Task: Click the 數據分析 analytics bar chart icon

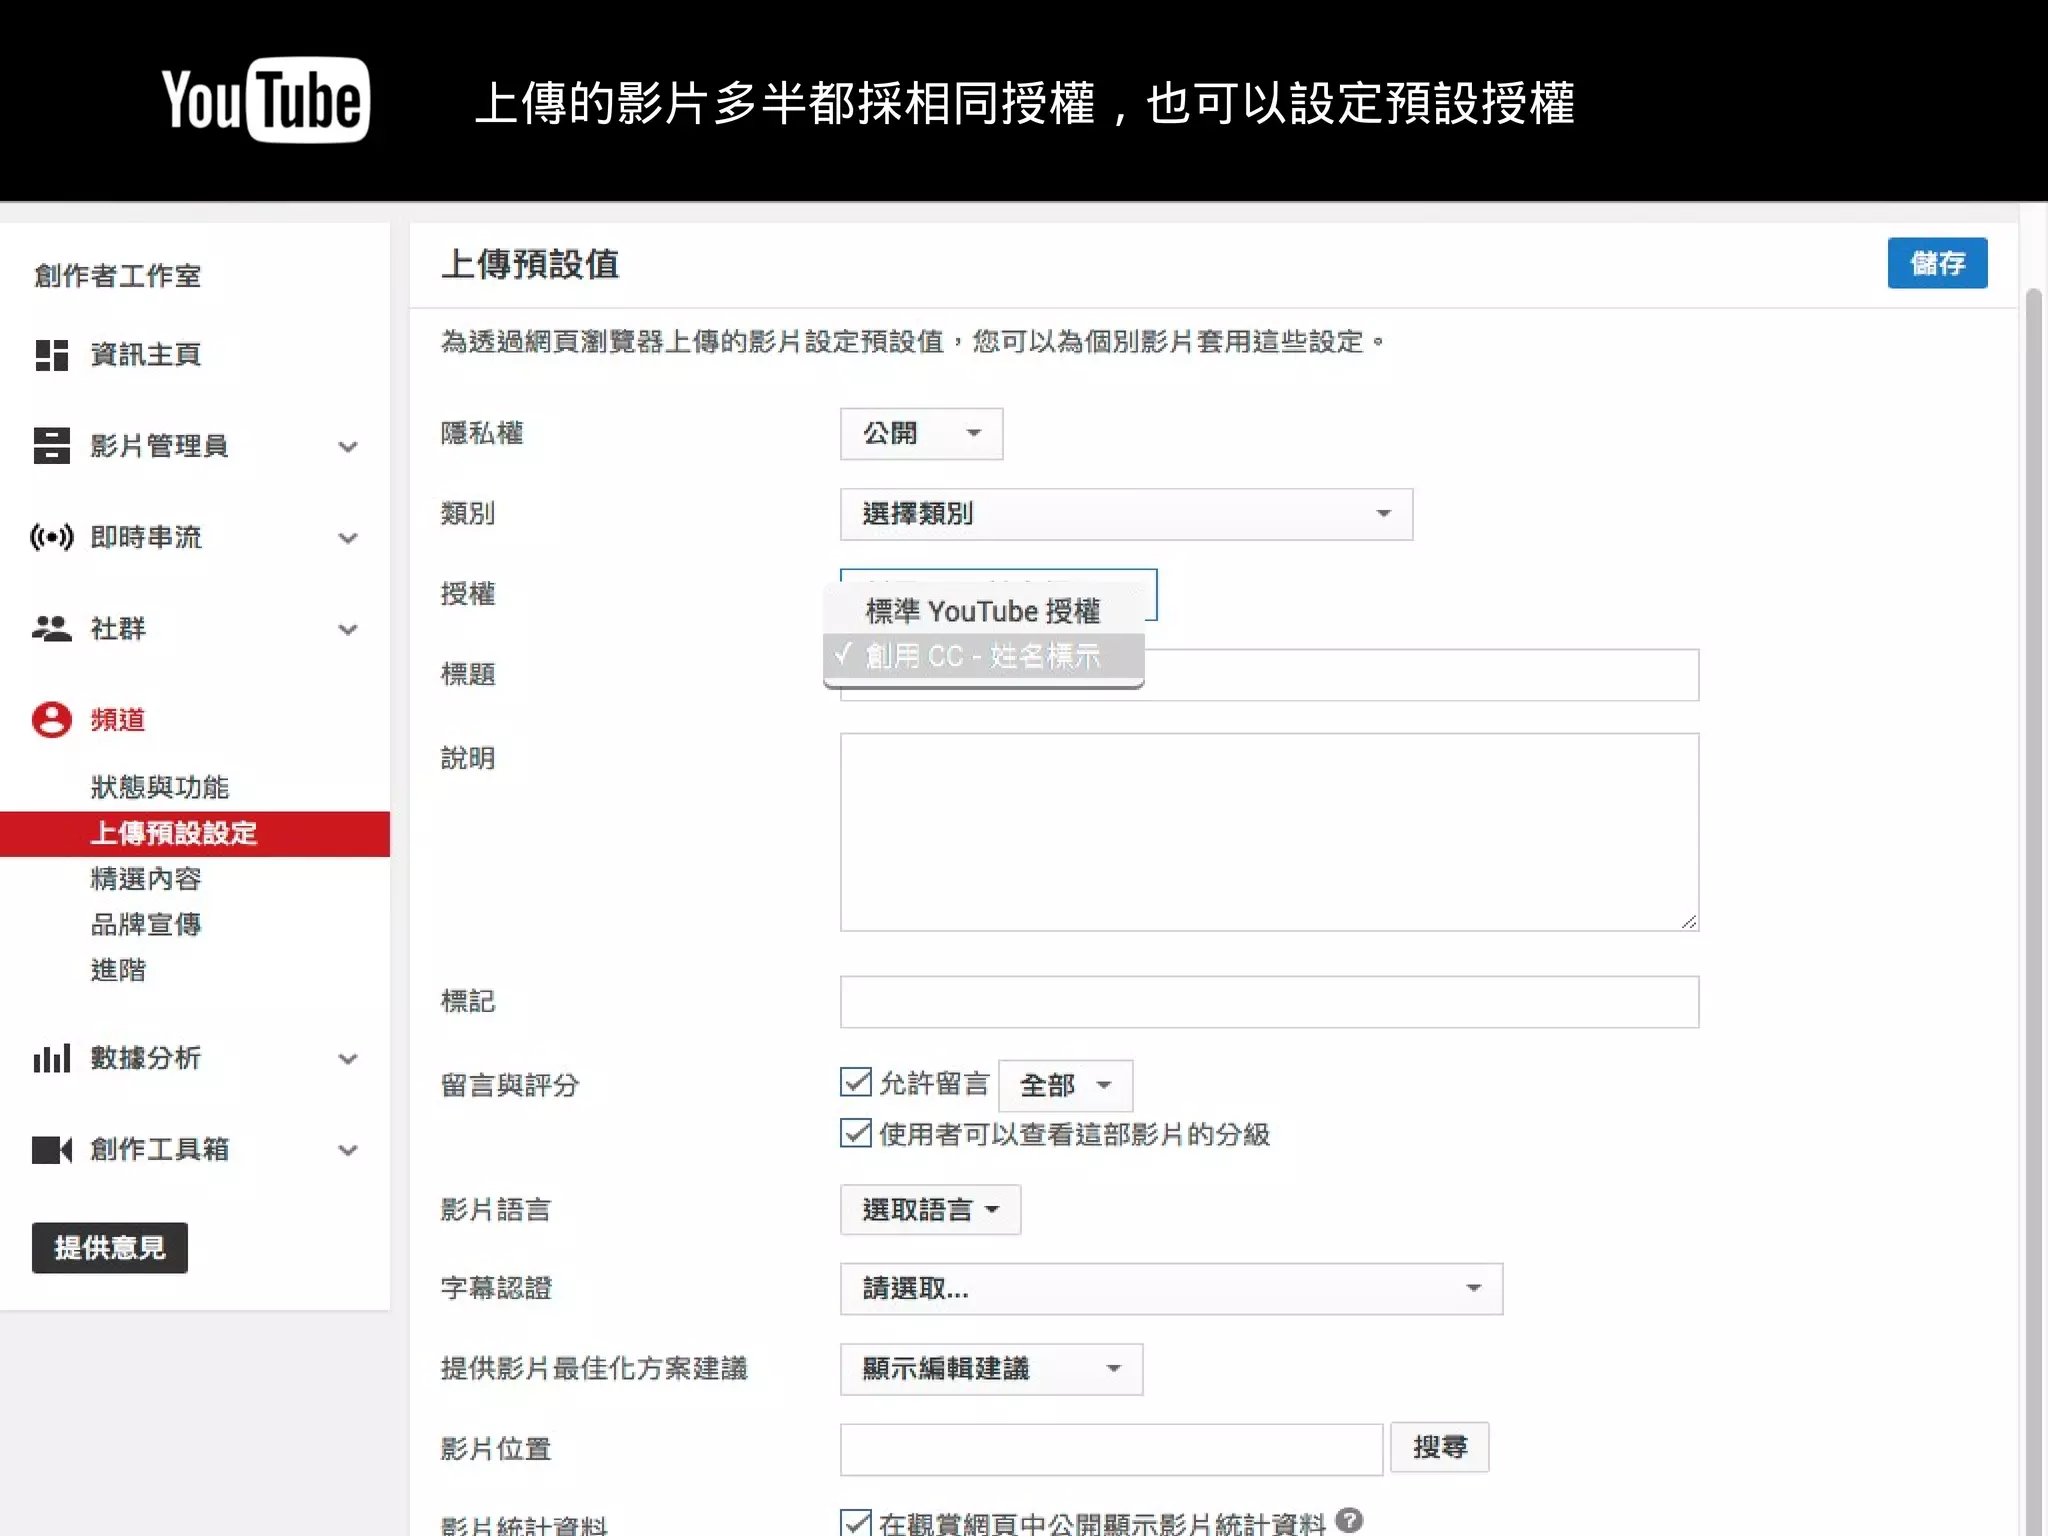Action: pyautogui.click(x=51, y=1058)
